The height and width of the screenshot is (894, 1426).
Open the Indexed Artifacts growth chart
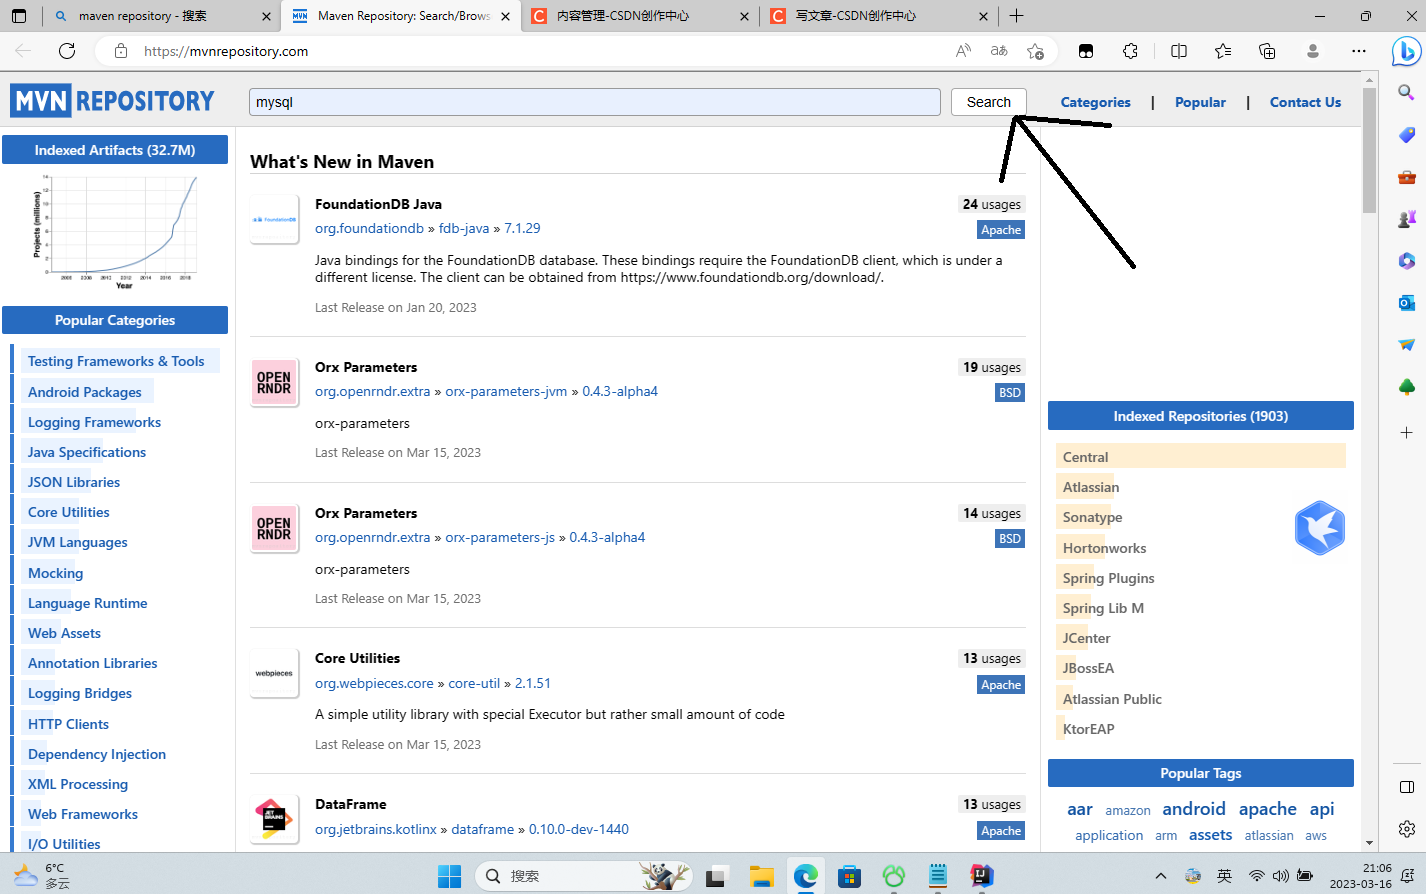coord(115,231)
